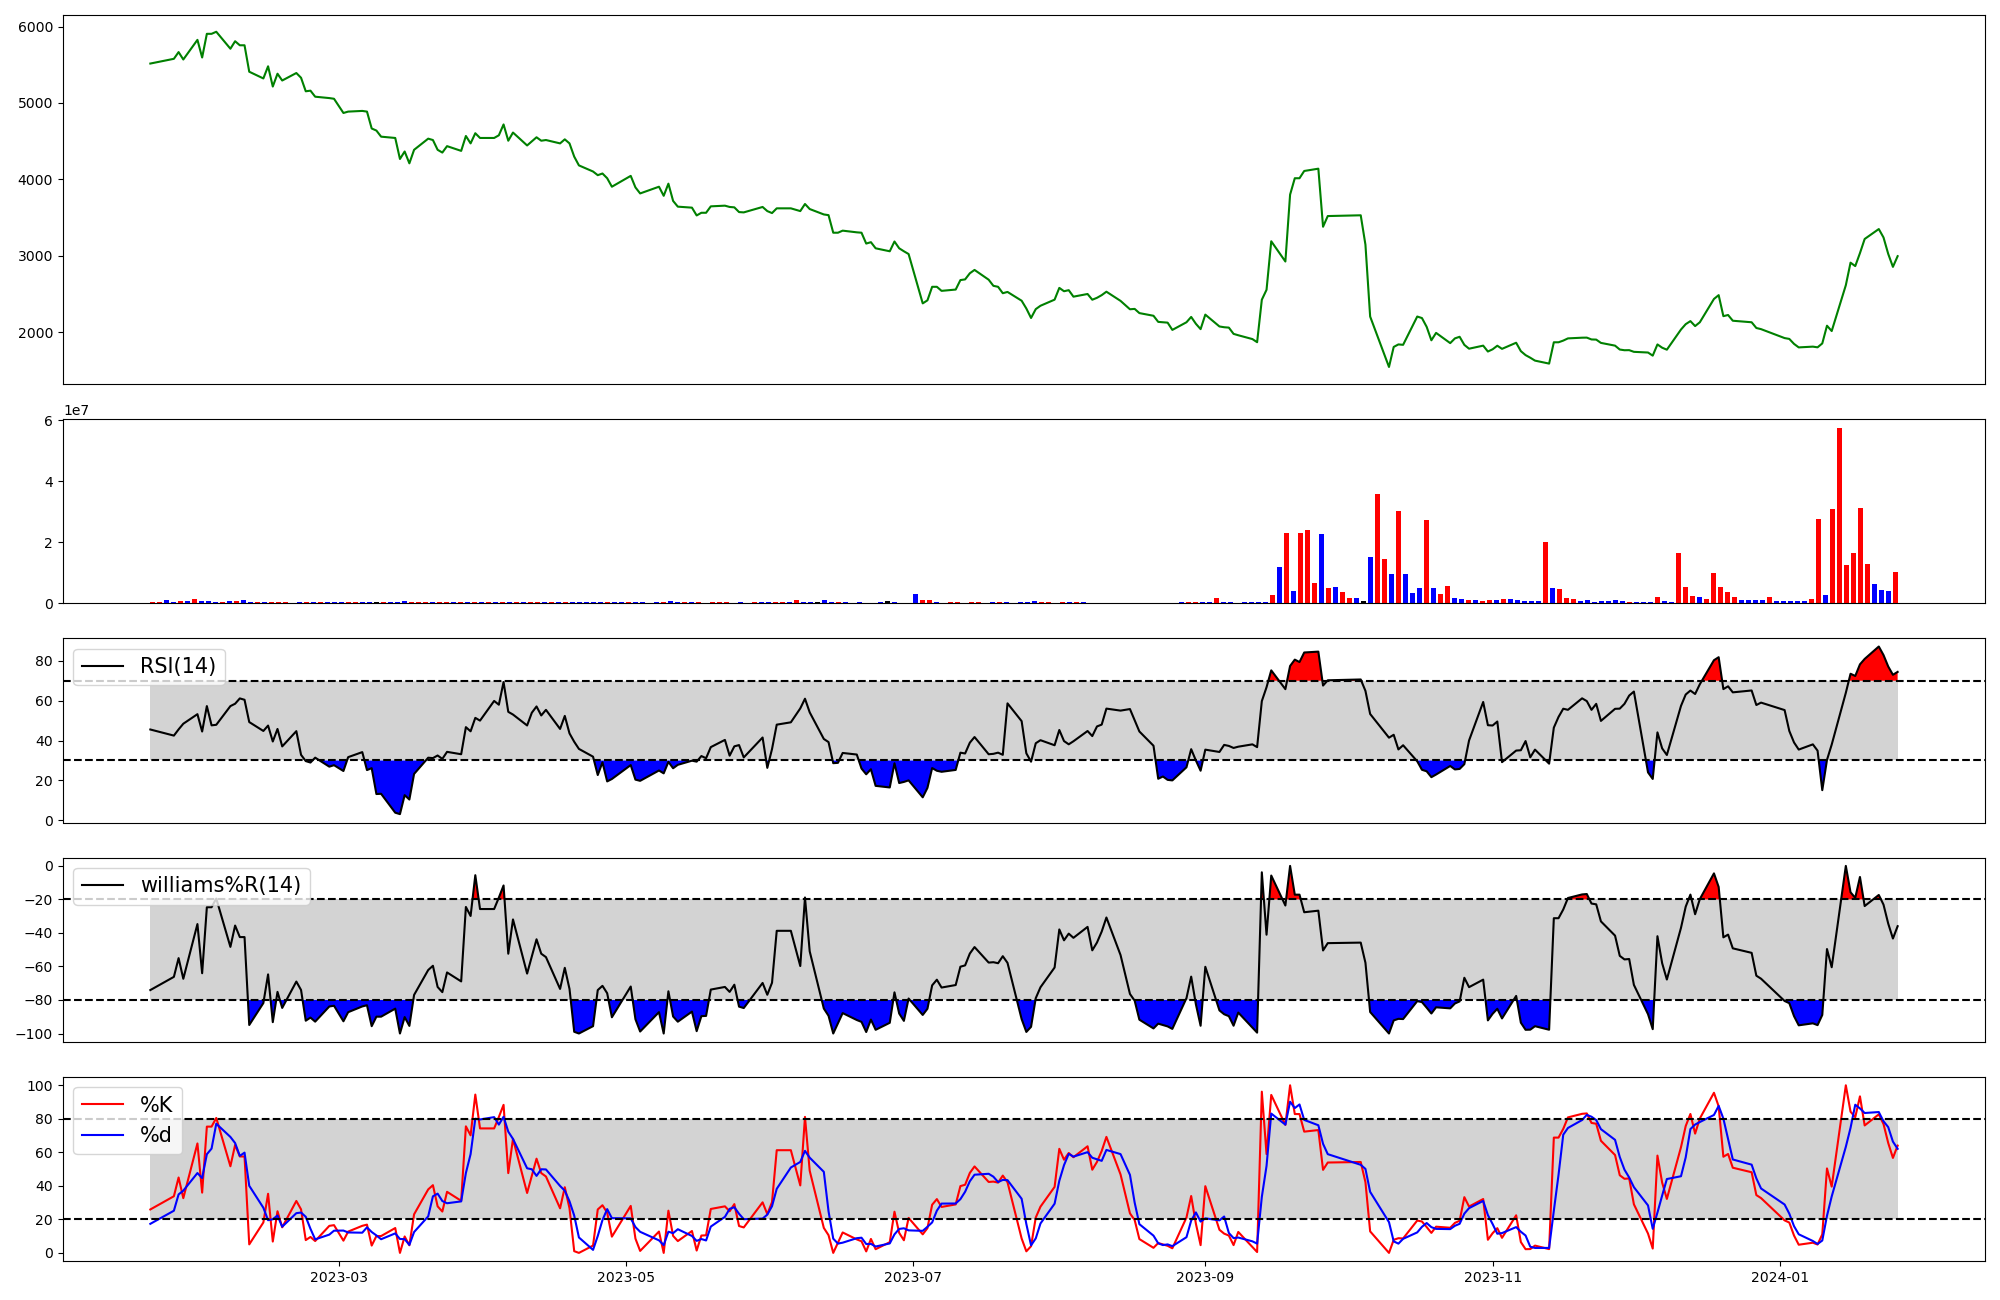Click the 80 tick on RSI axis
Viewport: 2000px width, 1300px height.
click(x=46, y=662)
